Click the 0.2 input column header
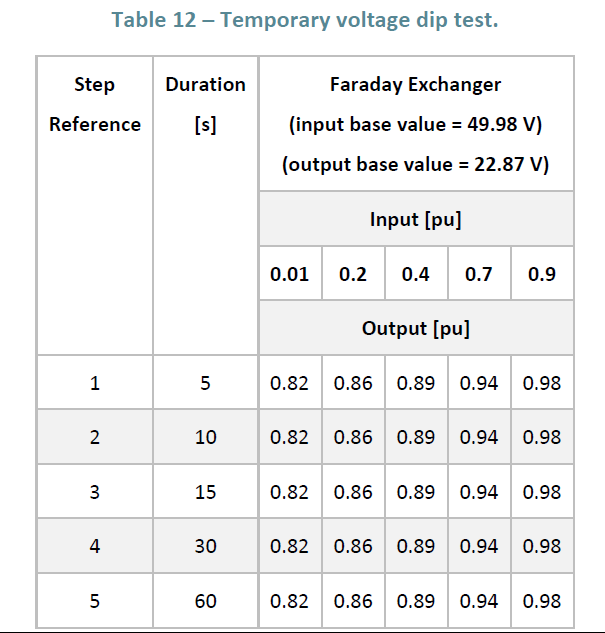This screenshot has height=633, width=605. (x=353, y=274)
